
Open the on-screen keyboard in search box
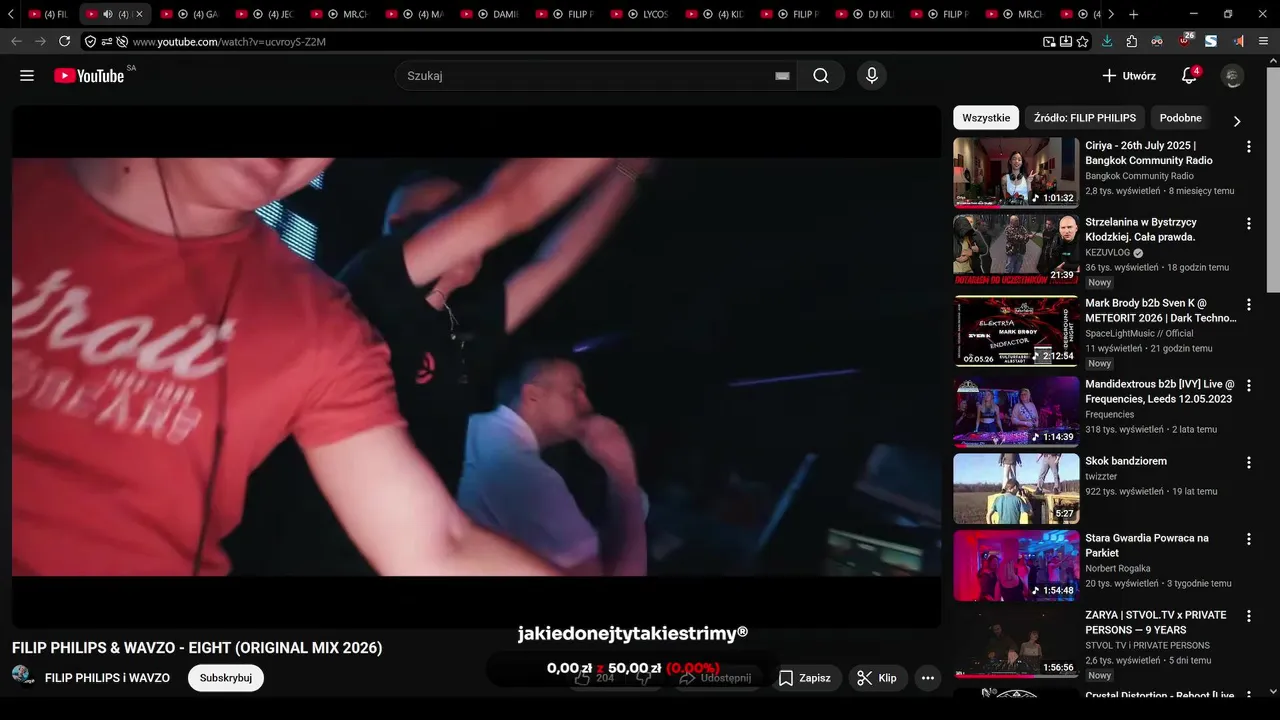782,76
